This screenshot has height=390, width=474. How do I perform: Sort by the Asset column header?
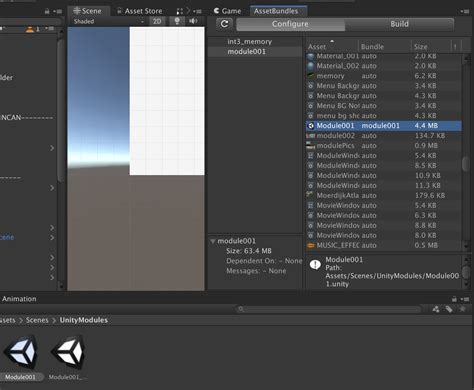(x=332, y=46)
